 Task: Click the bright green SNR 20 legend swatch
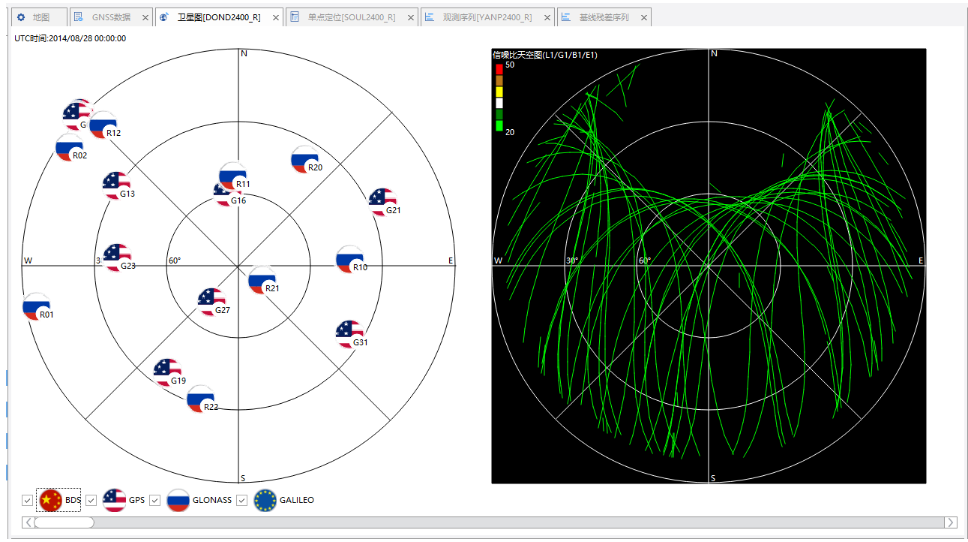pos(499,126)
